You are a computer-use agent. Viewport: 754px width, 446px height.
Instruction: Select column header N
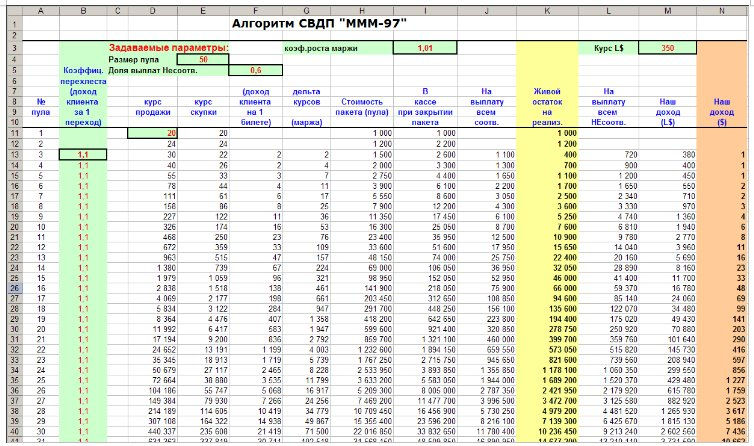coord(722,11)
